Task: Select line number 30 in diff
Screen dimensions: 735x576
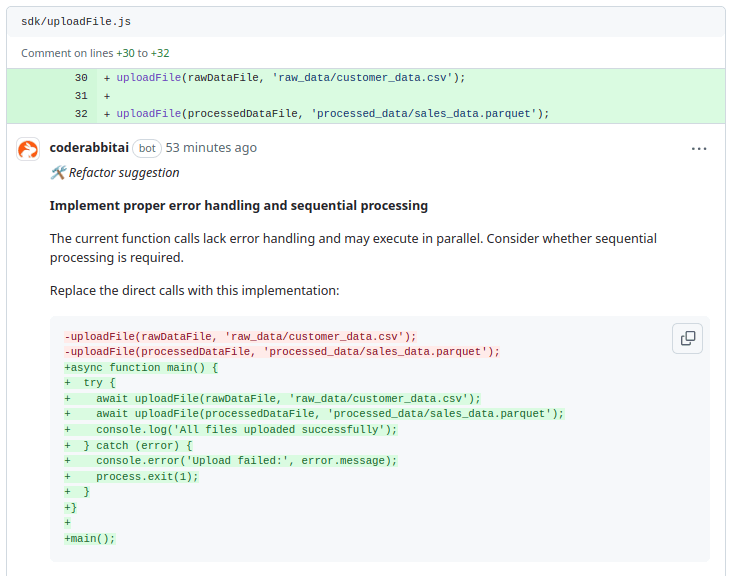Action: point(81,77)
